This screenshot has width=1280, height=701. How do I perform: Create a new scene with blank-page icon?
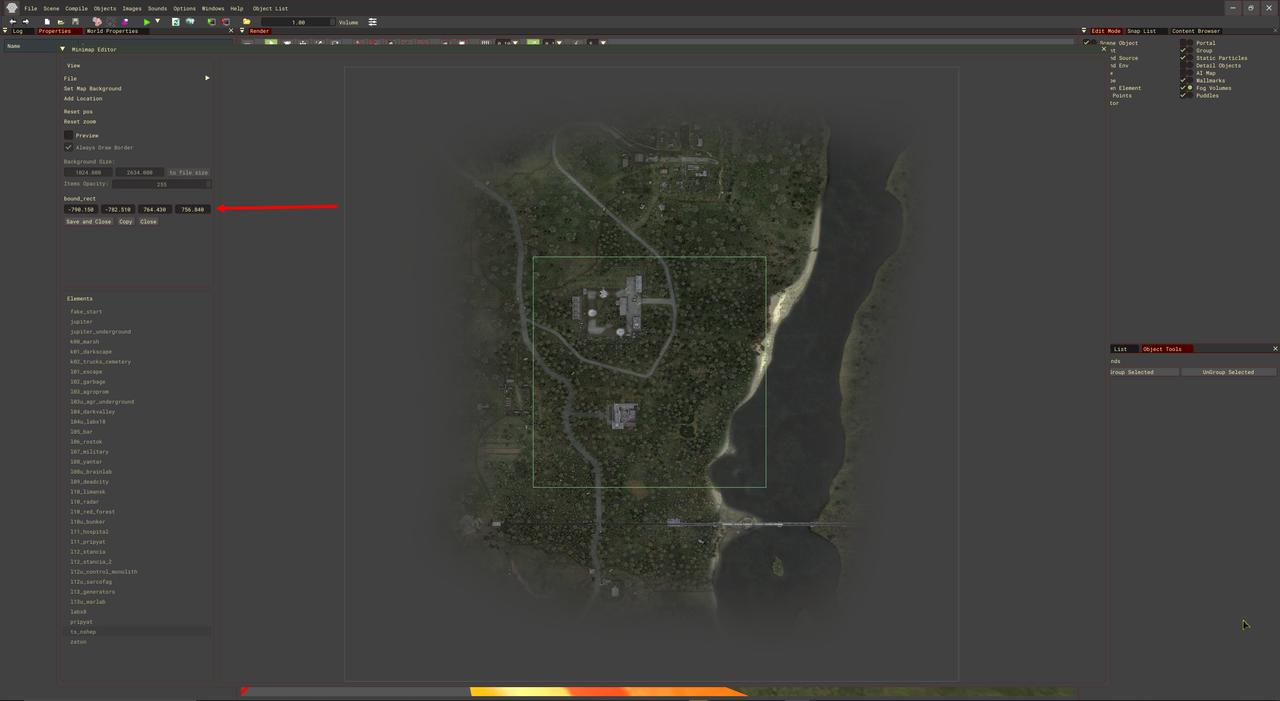47,21
